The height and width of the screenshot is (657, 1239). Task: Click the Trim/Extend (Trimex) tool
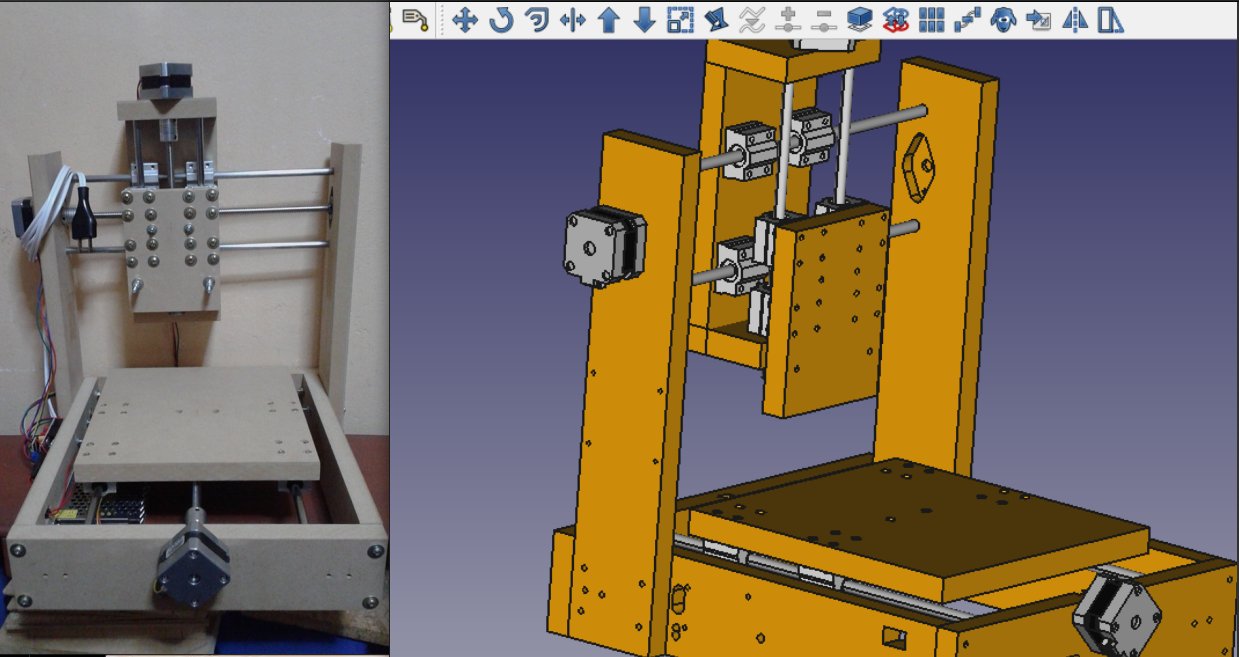click(572, 19)
